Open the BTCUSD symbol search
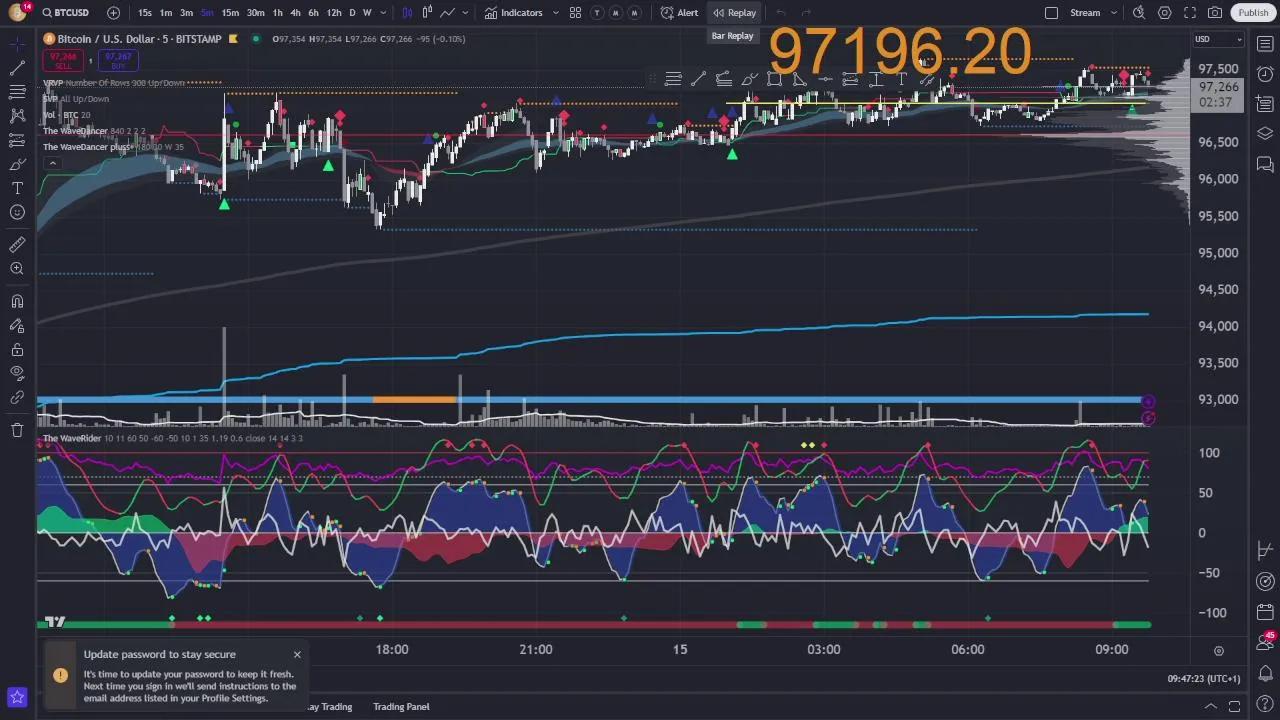The height and width of the screenshot is (720, 1280). [66, 13]
